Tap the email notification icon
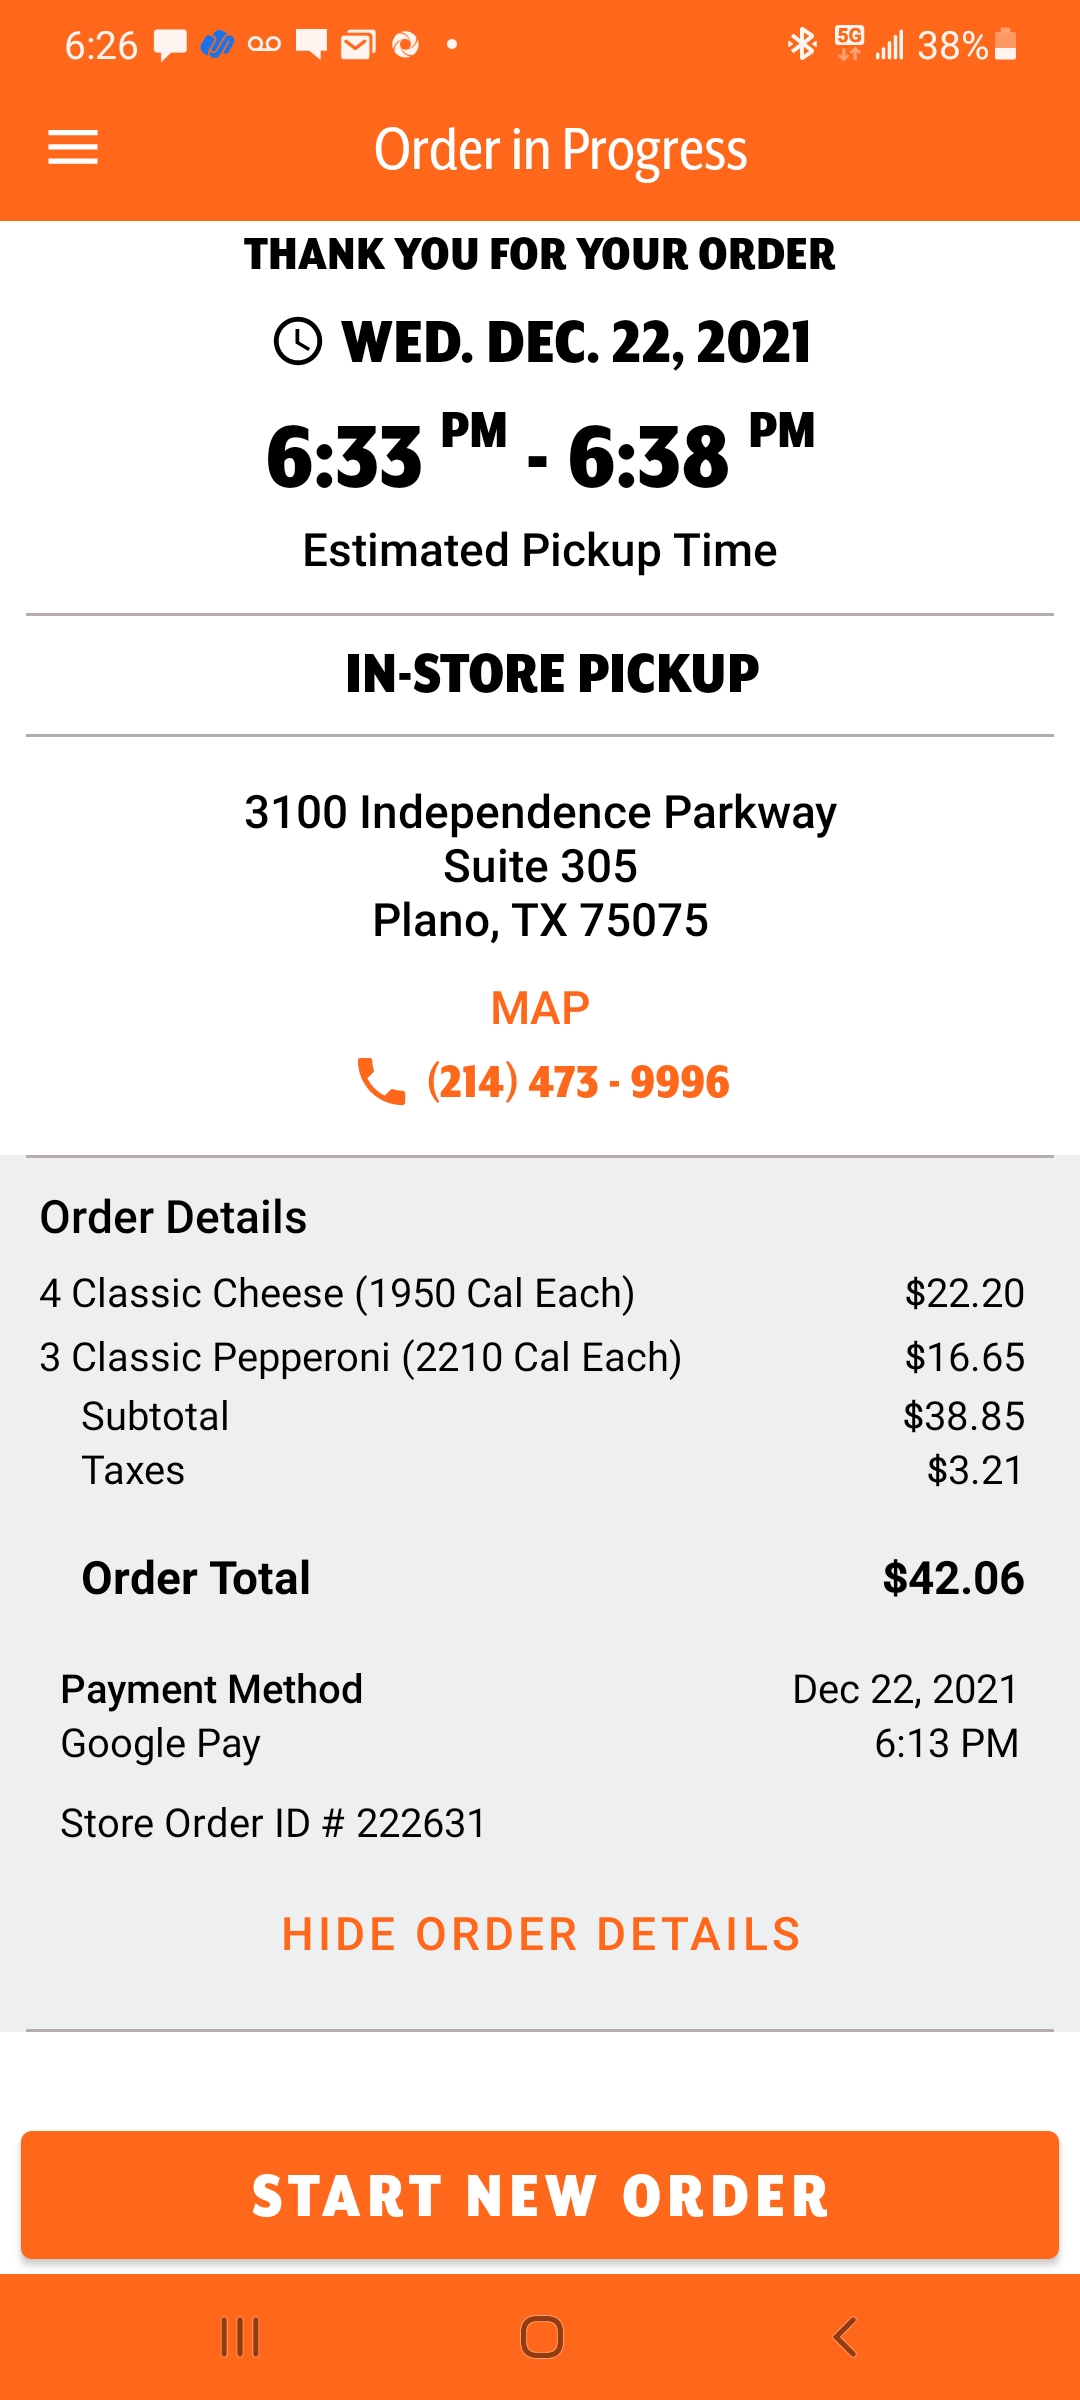 click(x=358, y=44)
